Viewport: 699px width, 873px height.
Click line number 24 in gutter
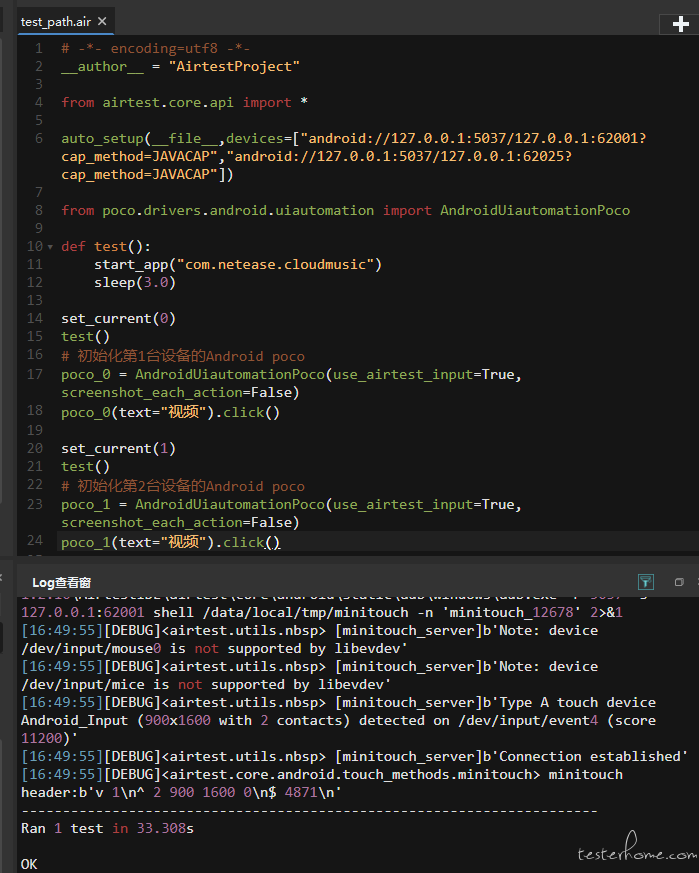tap(35, 541)
